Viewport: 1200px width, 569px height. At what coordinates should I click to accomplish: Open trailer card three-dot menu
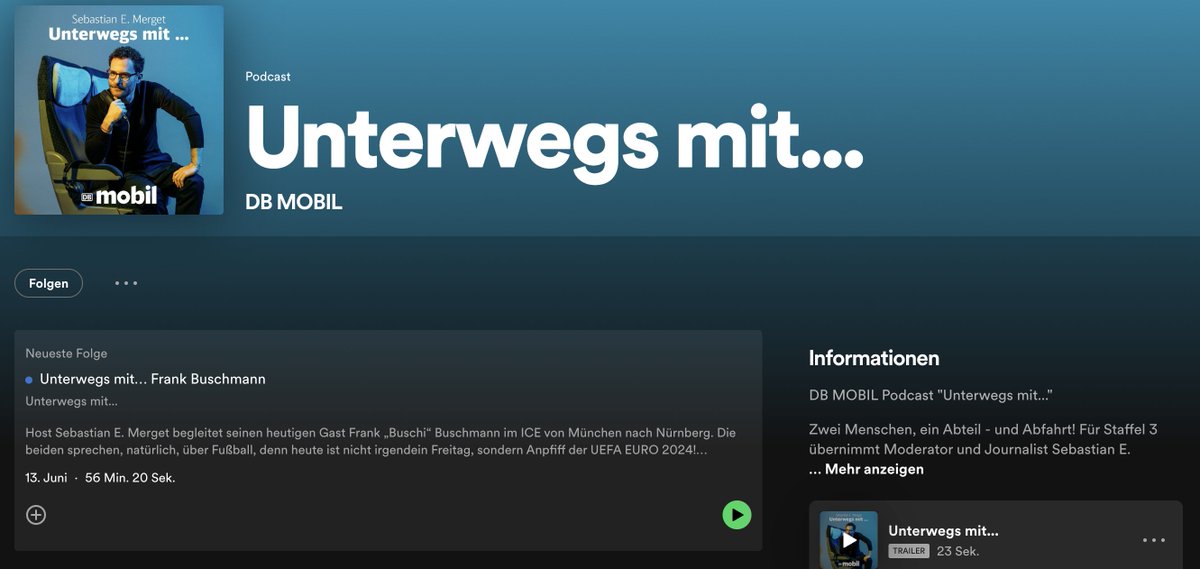[1154, 540]
